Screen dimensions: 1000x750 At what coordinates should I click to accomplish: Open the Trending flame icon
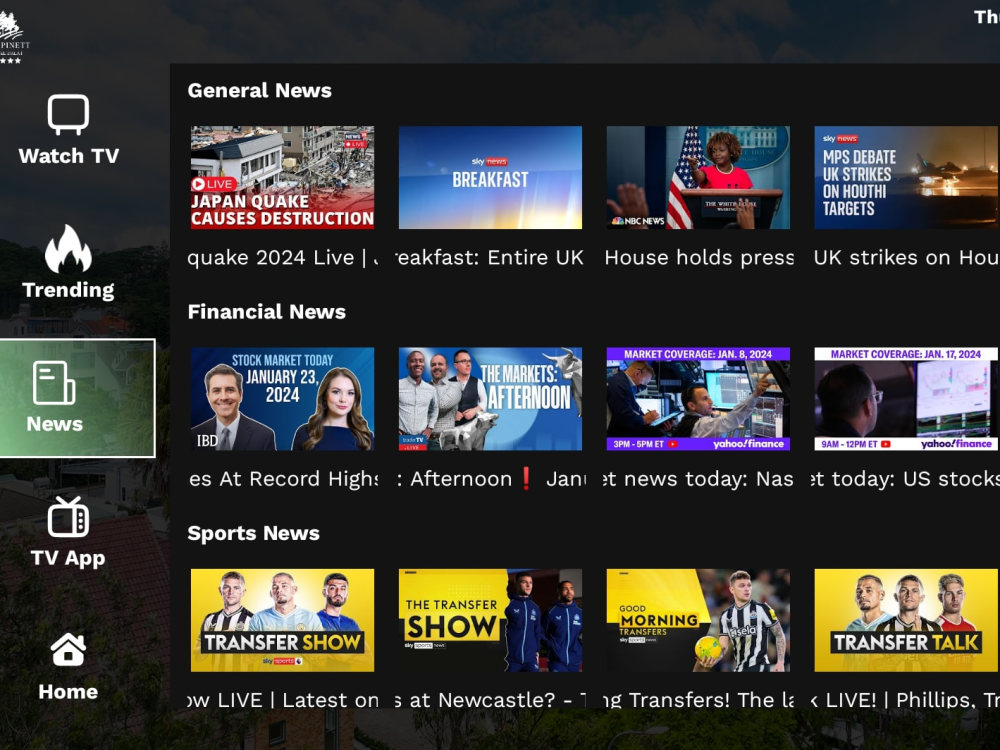68,249
